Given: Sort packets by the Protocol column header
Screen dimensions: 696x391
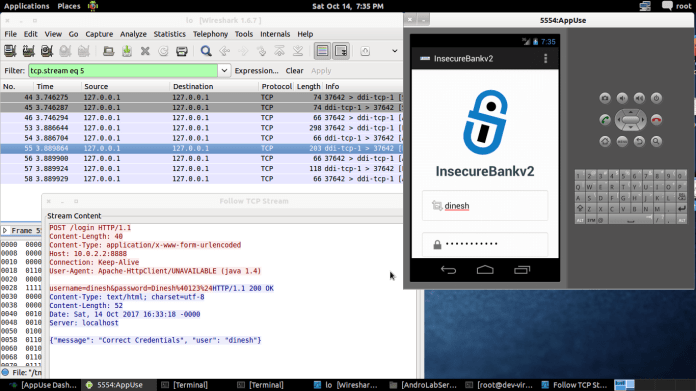Looking at the screenshot, I should click(277, 87).
